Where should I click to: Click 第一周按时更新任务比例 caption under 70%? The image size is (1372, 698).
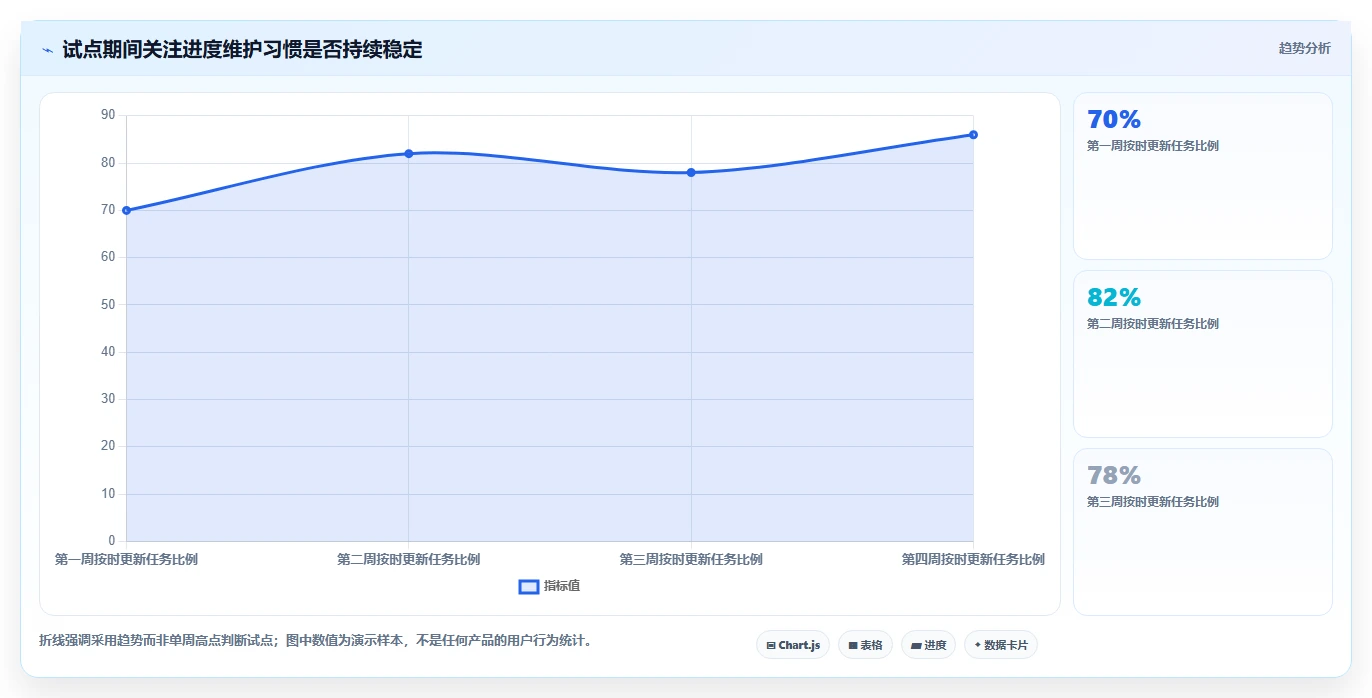pos(1153,146)
